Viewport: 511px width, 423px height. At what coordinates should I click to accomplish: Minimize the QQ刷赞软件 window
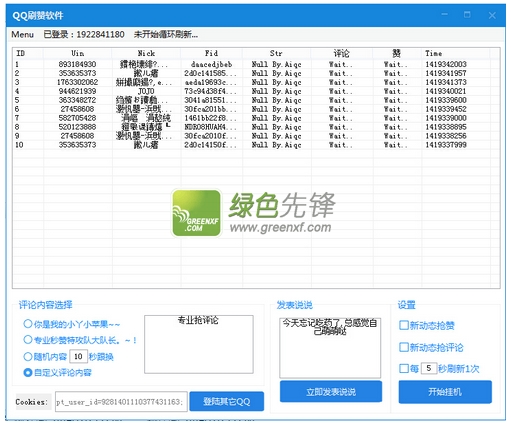(445, 15)
